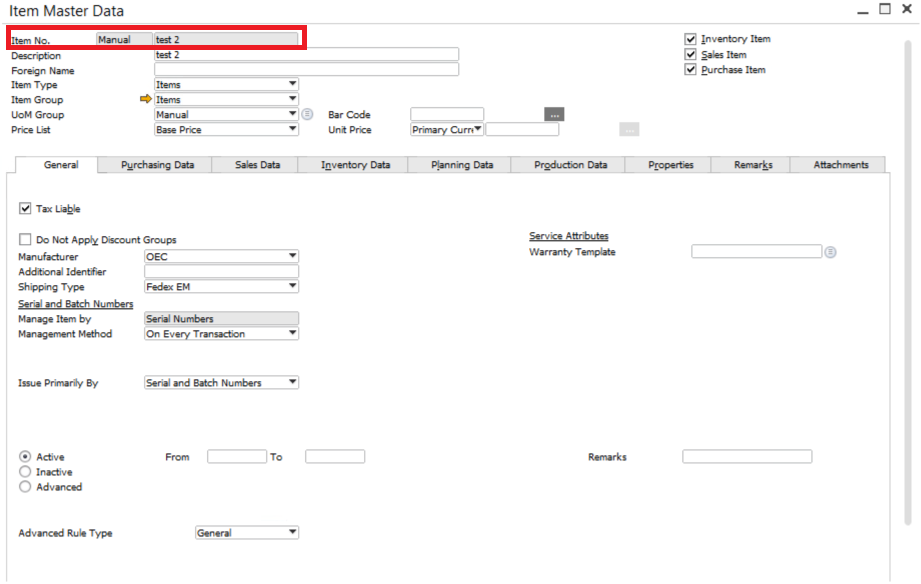Click the ellipsis button beside Unit Price

629,129
